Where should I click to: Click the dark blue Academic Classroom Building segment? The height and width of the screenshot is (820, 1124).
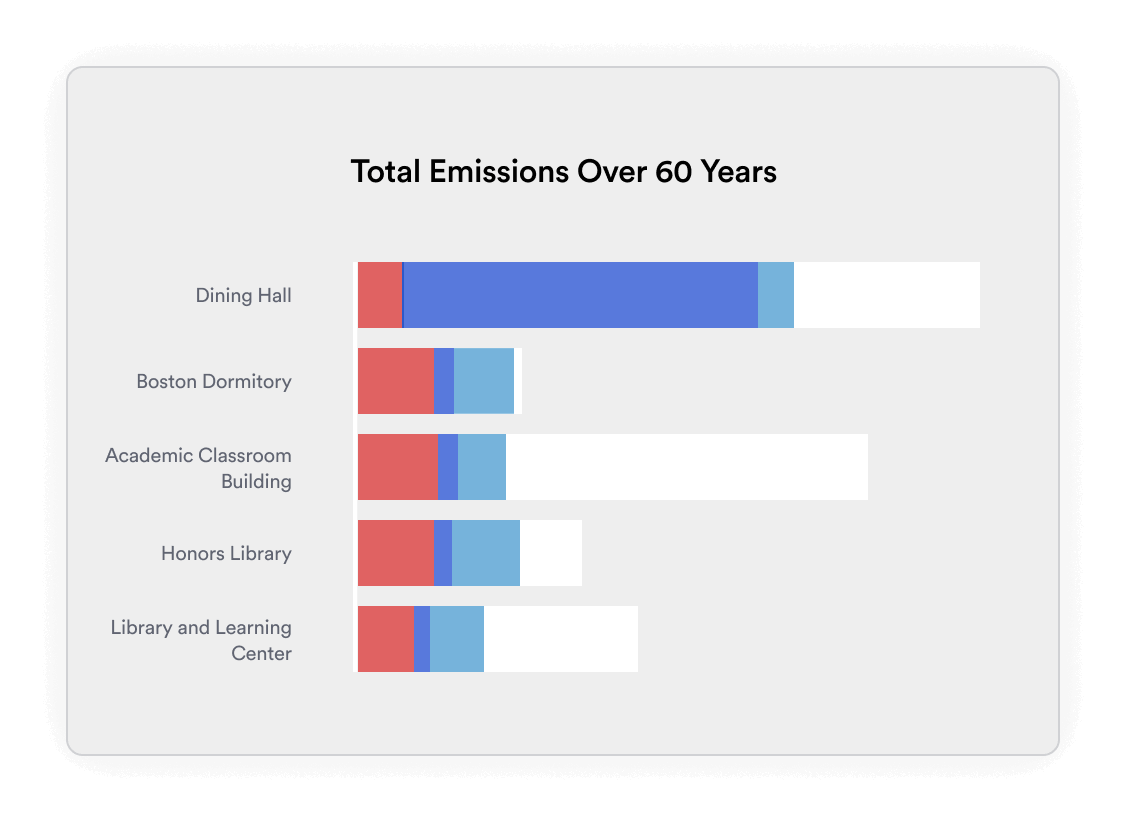448,467
